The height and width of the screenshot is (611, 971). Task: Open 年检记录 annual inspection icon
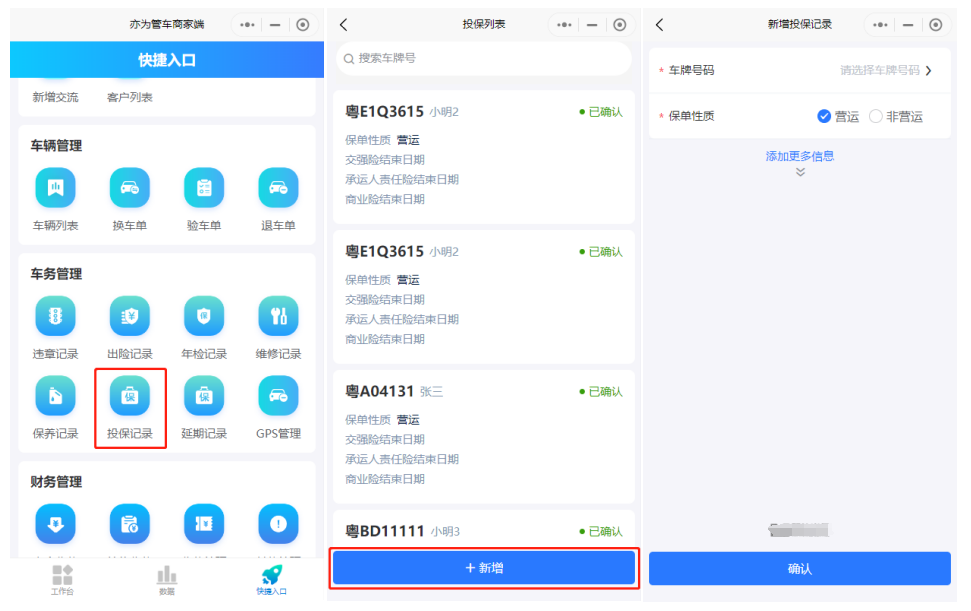pyautogui.click(x=204, y=317)
